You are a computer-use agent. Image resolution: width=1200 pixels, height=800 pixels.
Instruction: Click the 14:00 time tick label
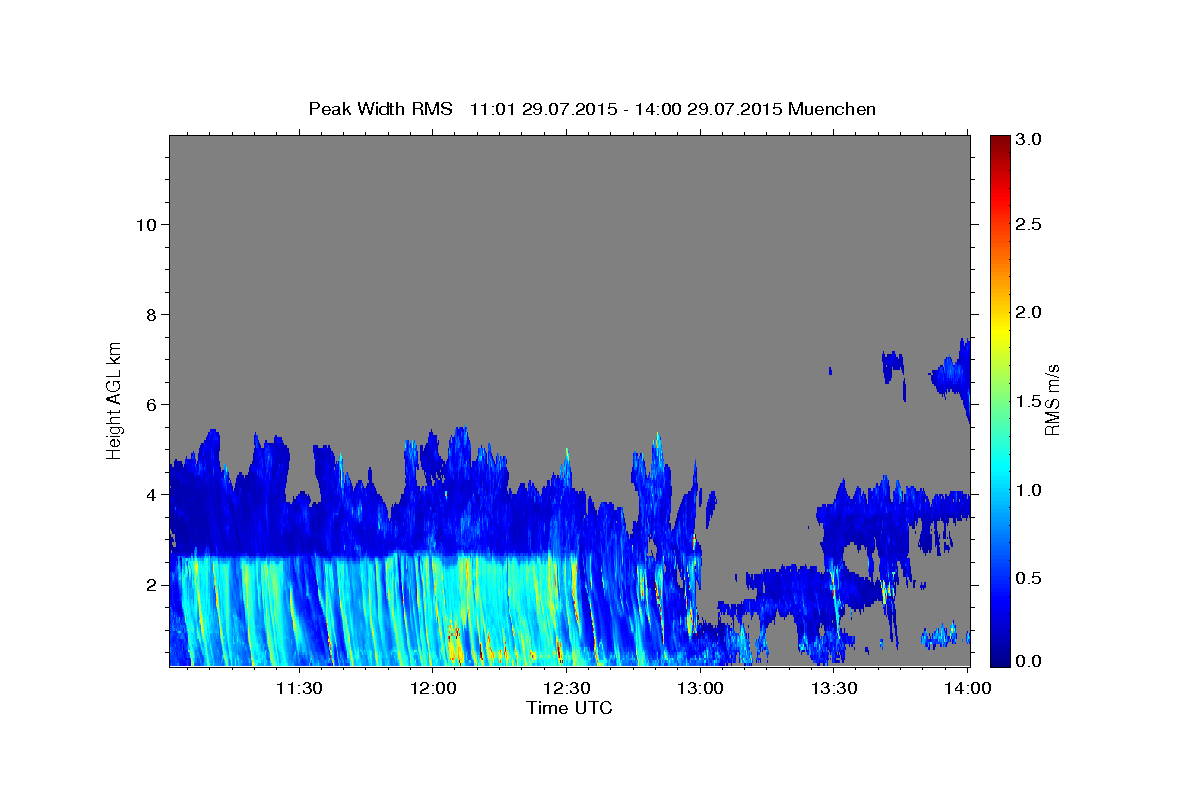click(967, 688)
